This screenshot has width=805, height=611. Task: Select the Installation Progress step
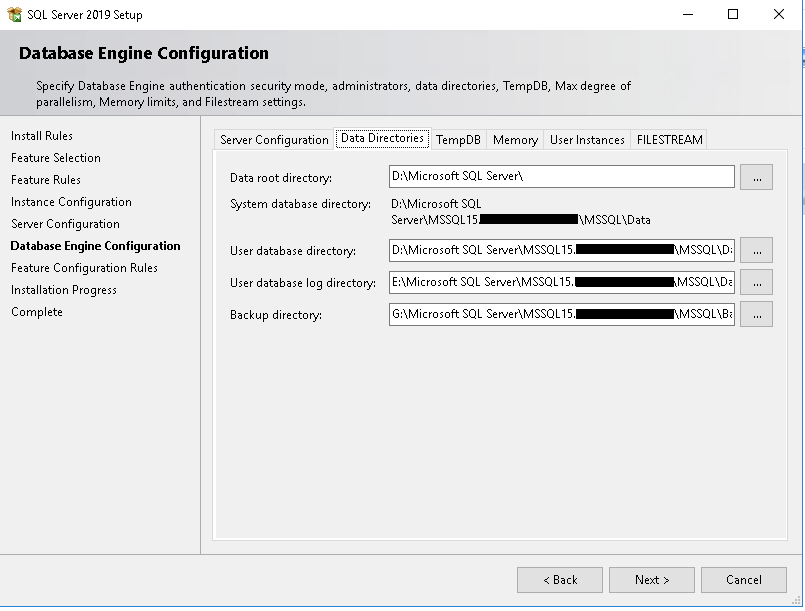(64, 290)
